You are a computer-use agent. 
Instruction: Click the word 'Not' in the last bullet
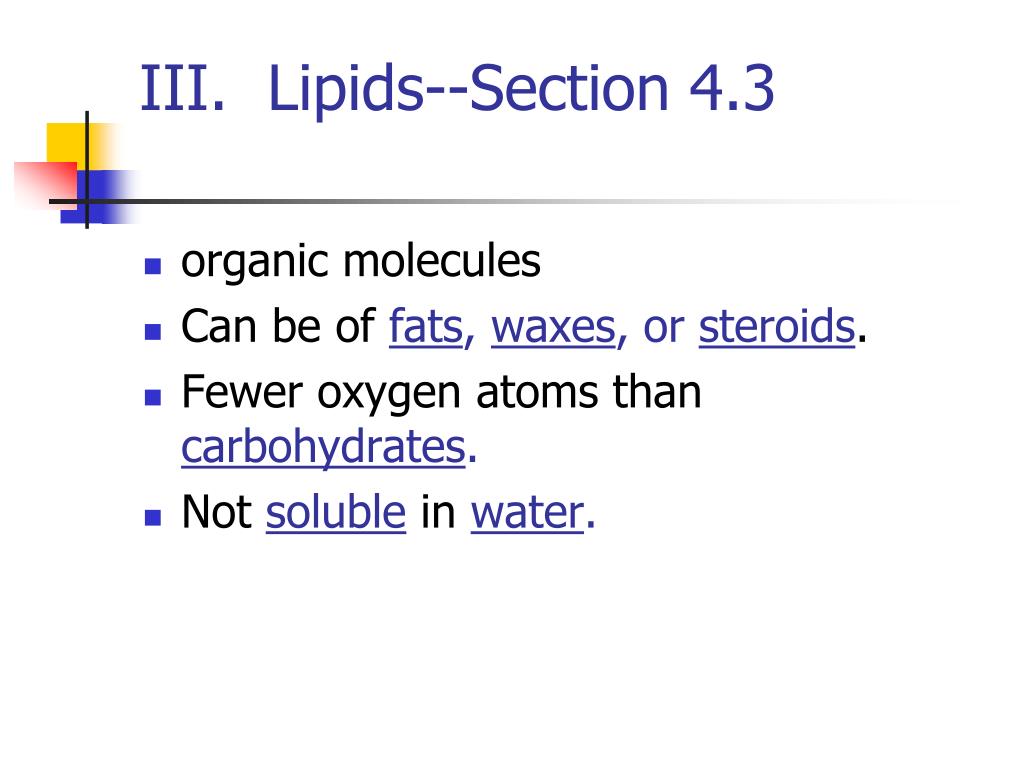(x=216, y=512)
